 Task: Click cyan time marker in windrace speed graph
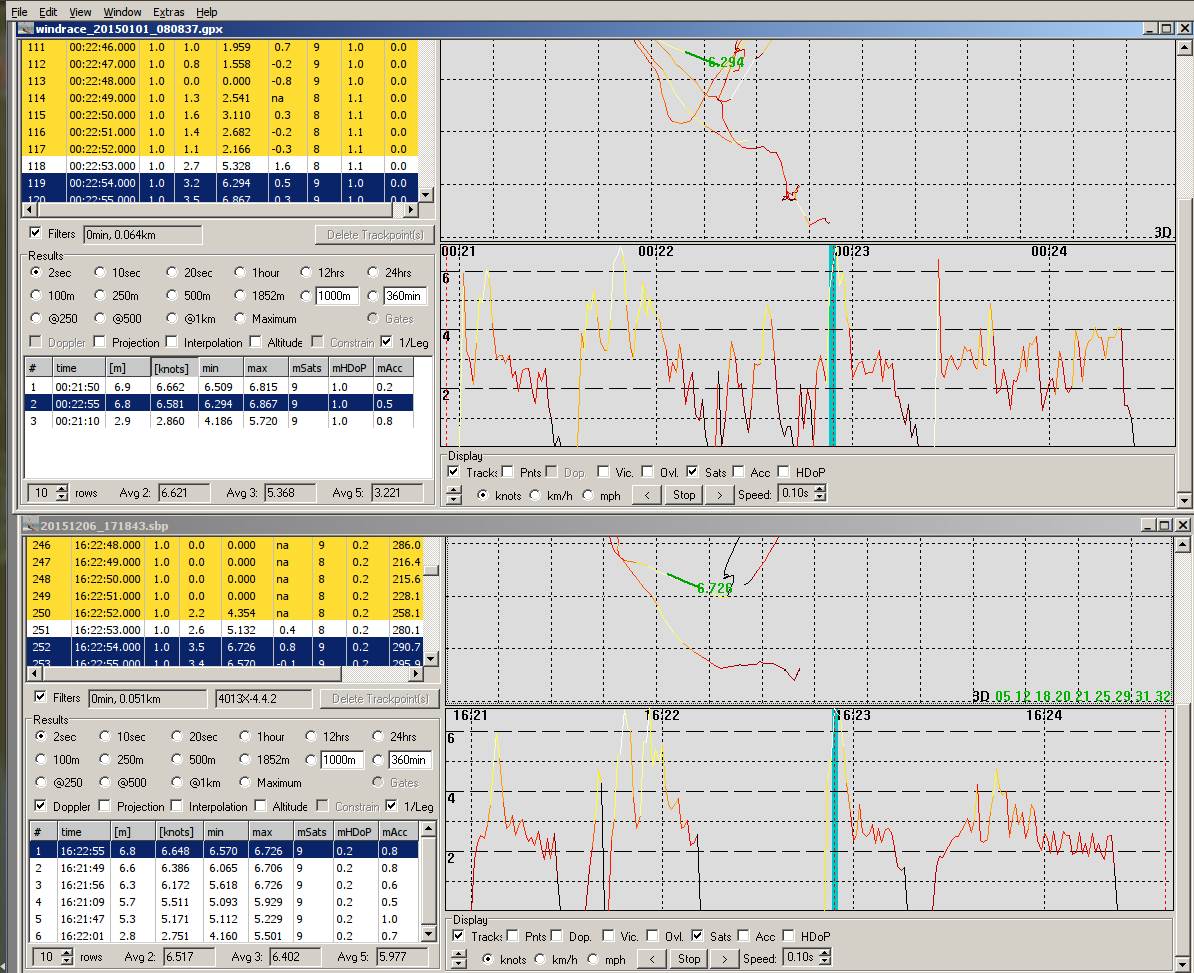click(831, 350)
